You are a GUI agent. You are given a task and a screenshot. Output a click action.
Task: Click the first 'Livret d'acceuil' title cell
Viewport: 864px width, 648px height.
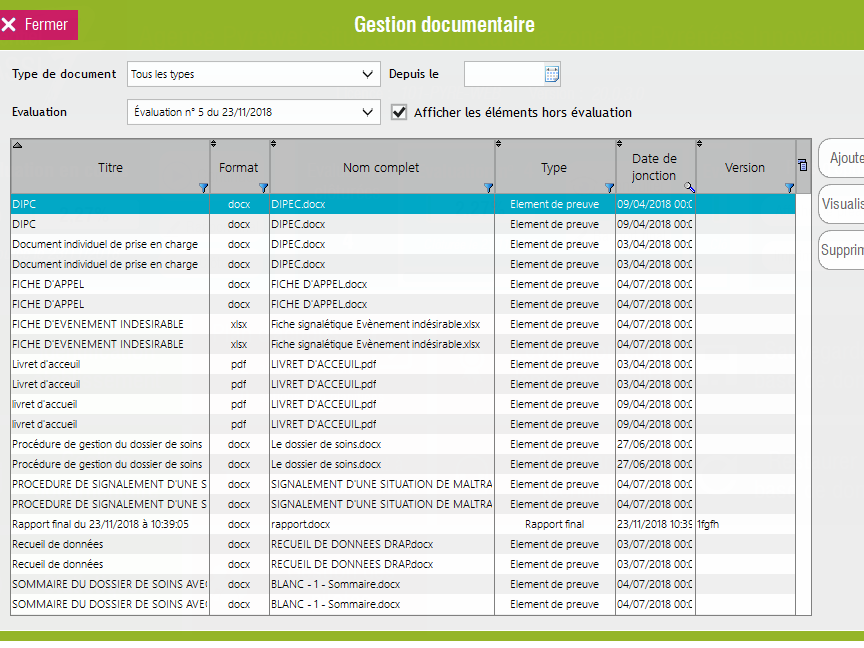tap(110, 364)
